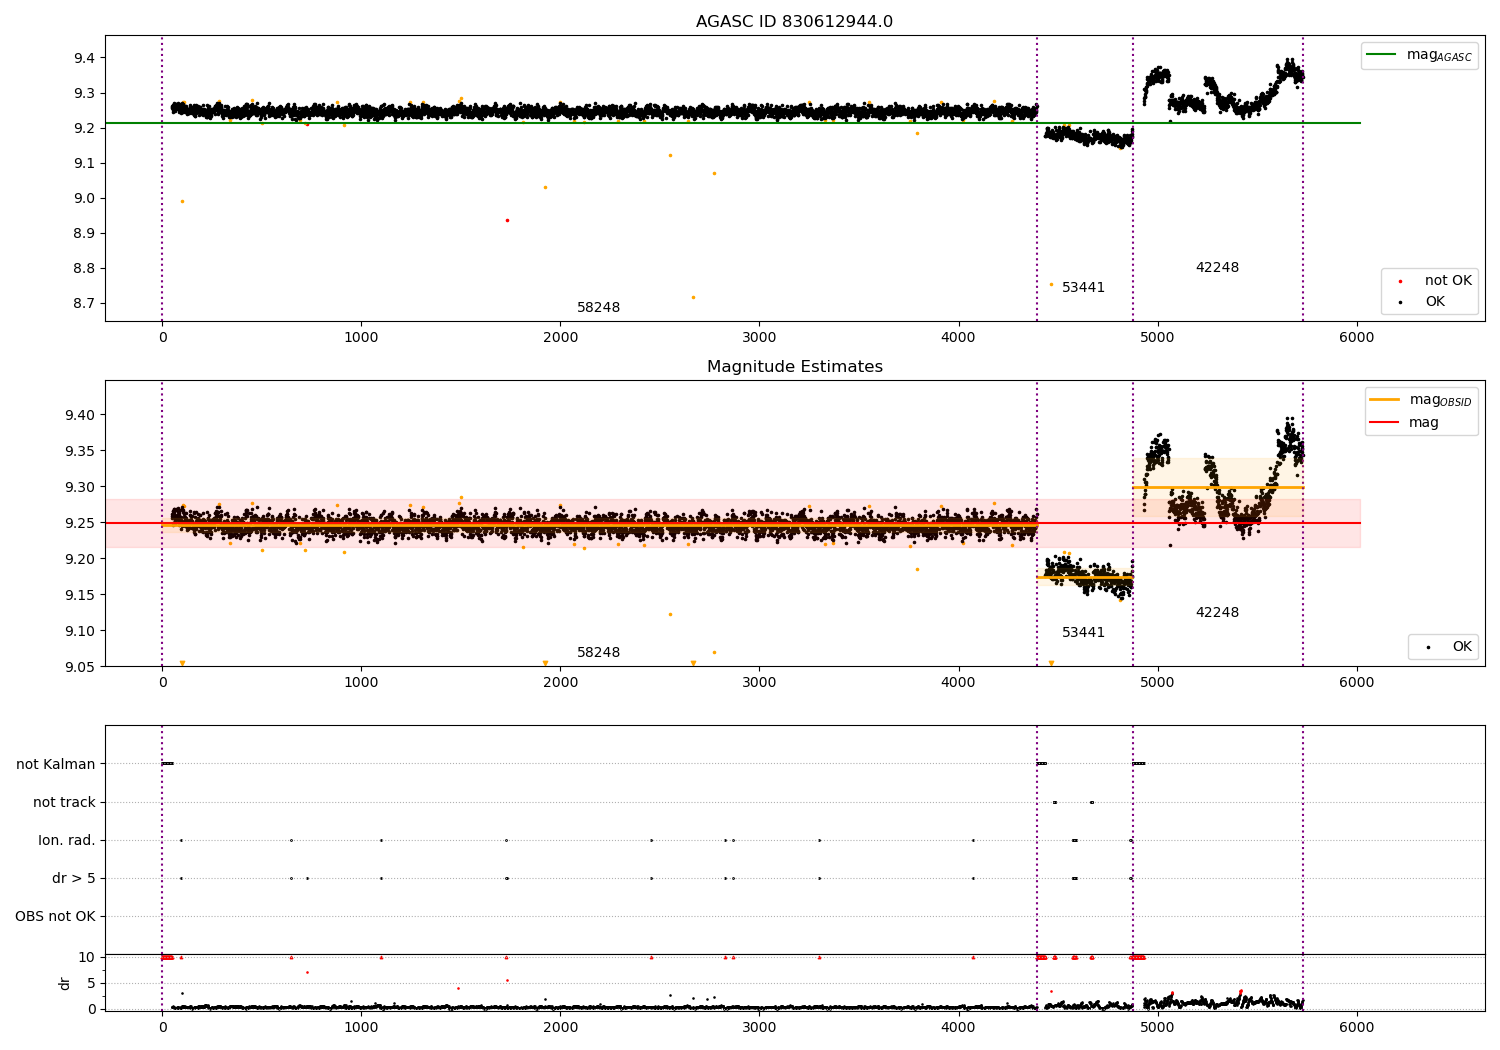This screenshot has height=1050, width=1500.
Task: Click the "9.0" y-tick of the top plot
Action: [84, 199]
